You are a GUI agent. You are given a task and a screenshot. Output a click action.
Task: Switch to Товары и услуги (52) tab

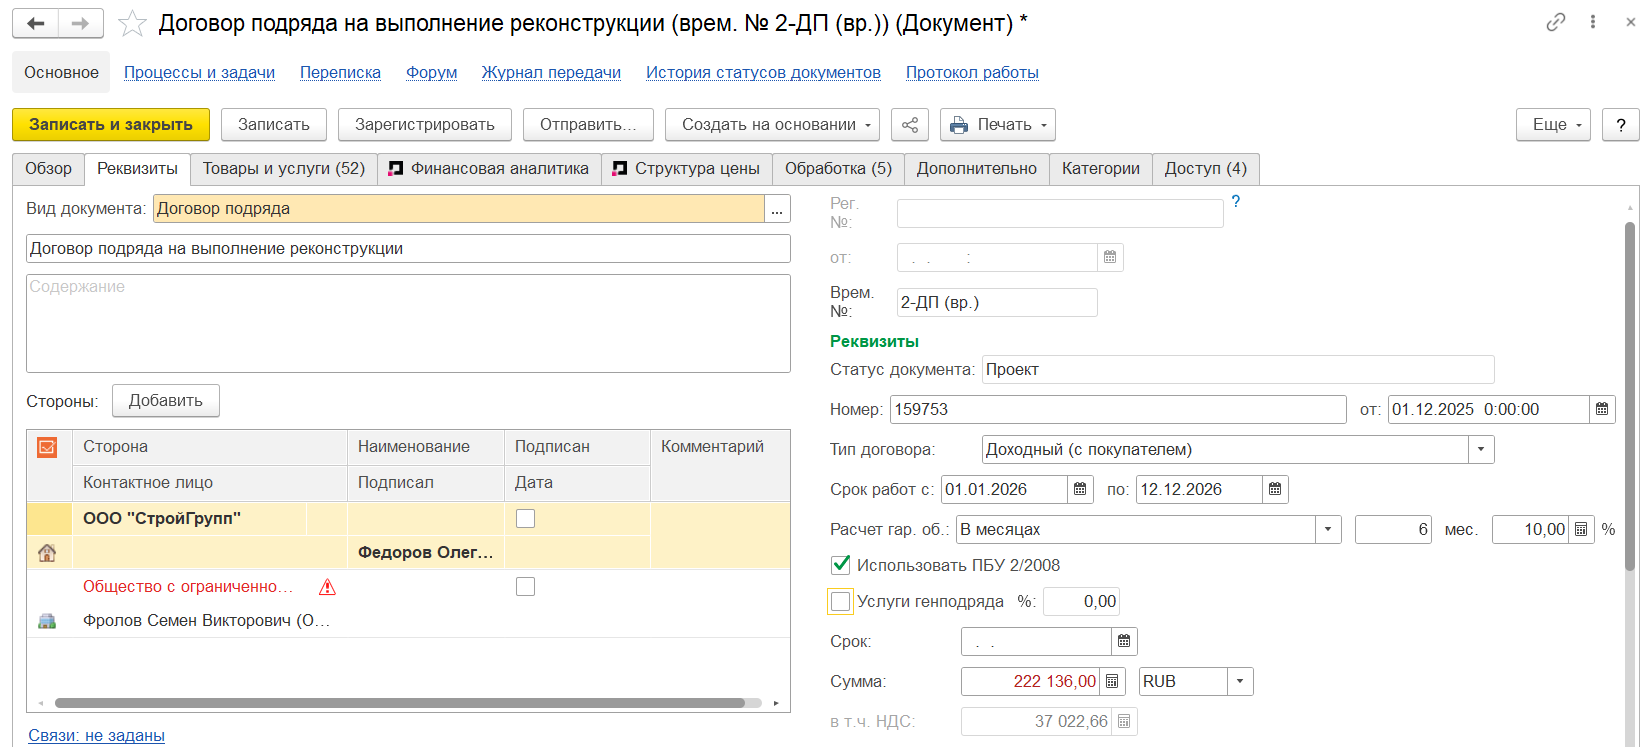pyautogui.click(x=284, y=169)
